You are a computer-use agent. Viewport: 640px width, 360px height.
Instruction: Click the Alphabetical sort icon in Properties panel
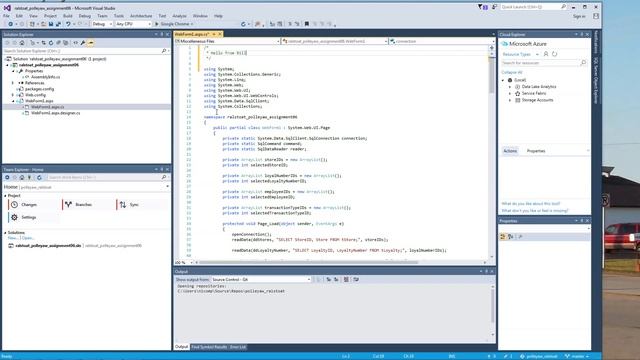511,236
